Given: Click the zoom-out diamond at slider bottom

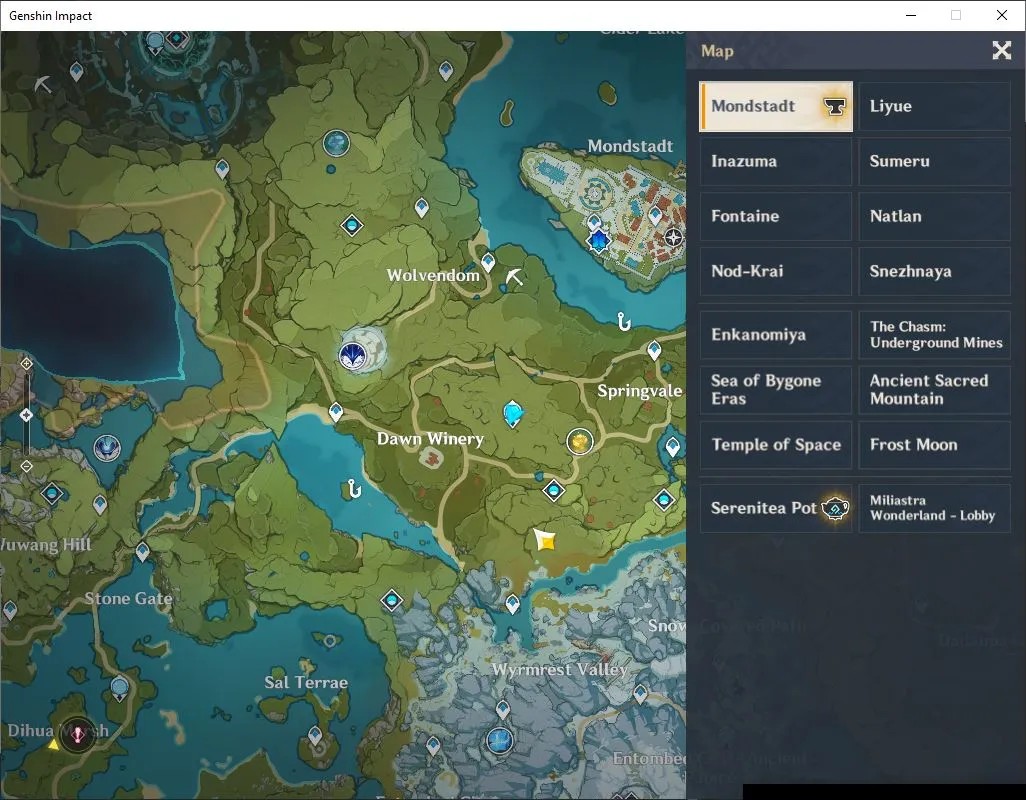Looking at the screenshot, I should 26,466.
